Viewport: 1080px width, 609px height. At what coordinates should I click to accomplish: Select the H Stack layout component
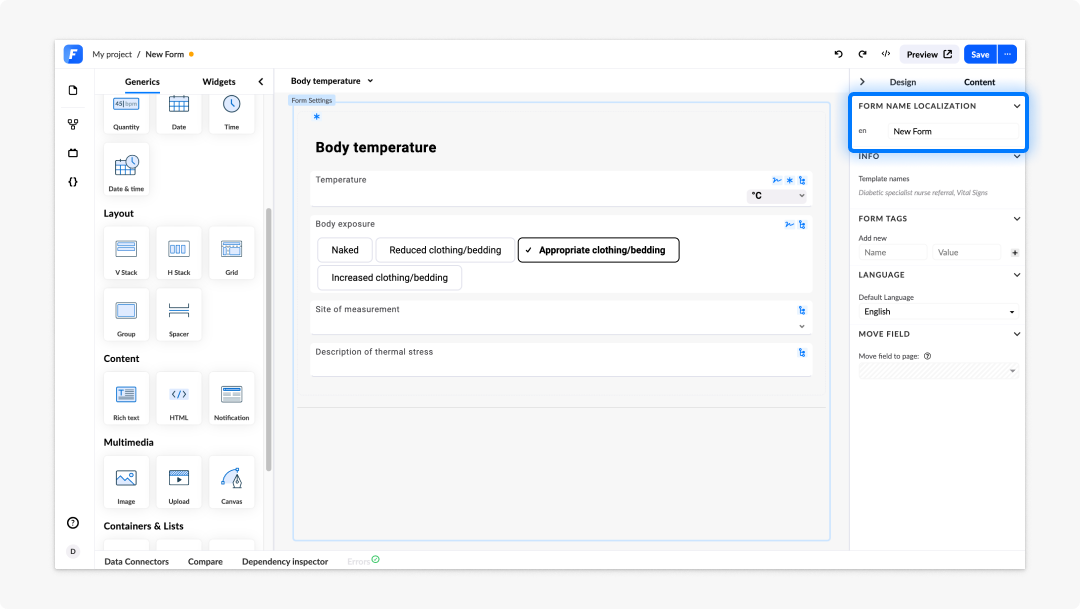click(179, 253)
